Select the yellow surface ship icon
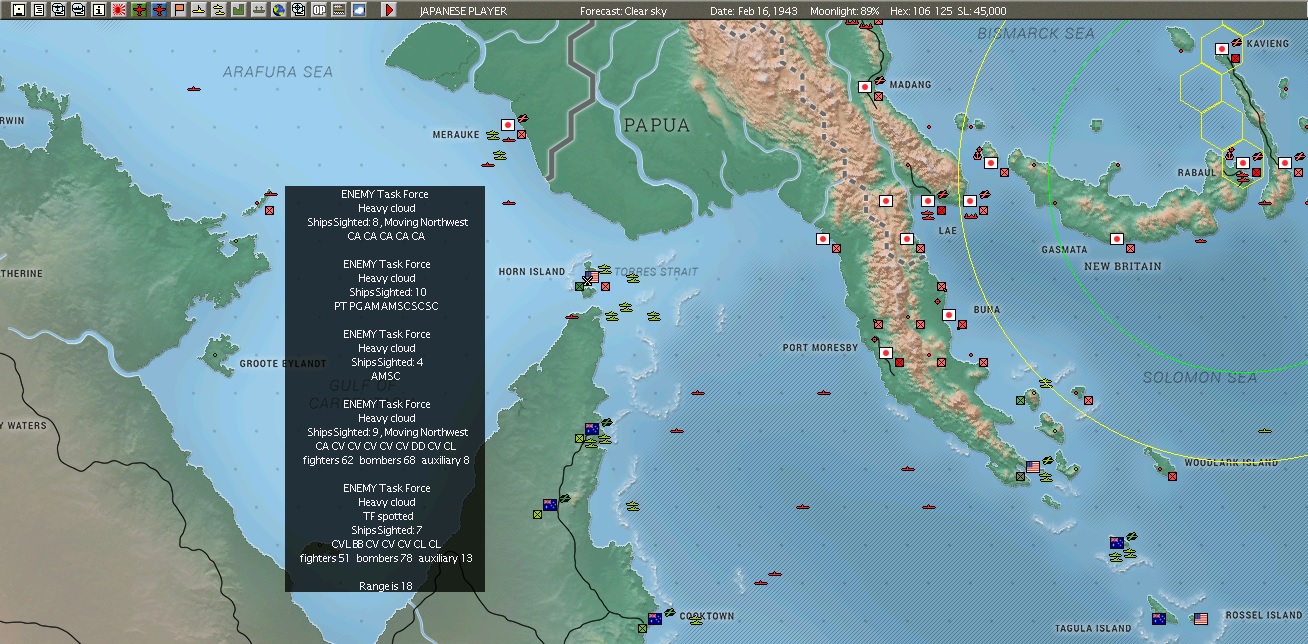Screen dimensions: 1308x644 pos(196,10)
